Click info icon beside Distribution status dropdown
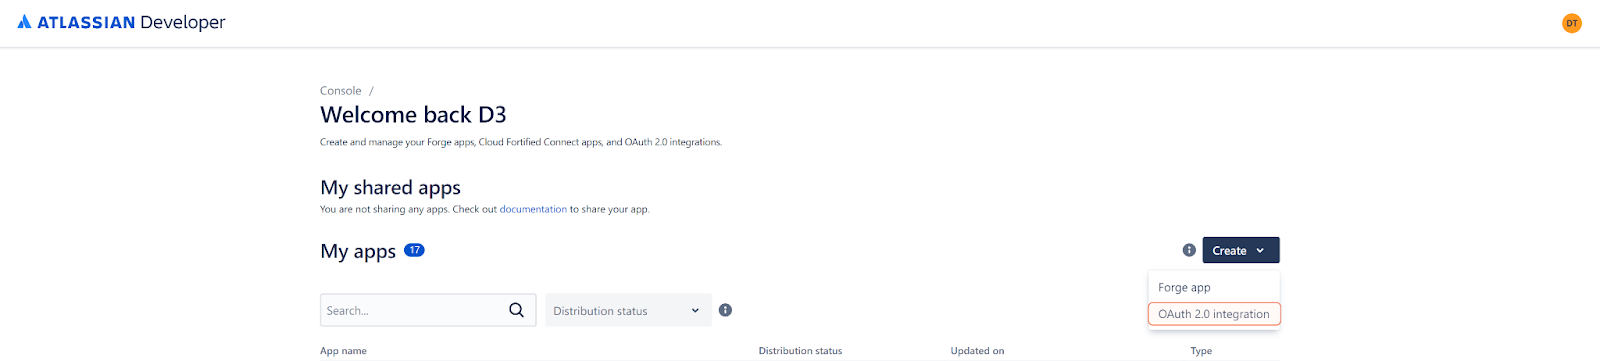Viewport: 1600px width, 361px height. pos(726,310)
